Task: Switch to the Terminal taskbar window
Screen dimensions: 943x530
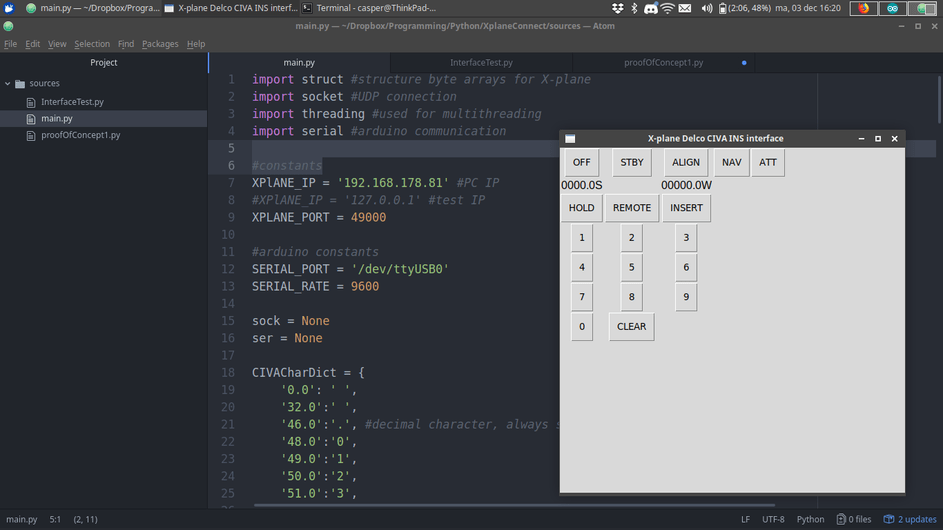Action: point(370,8)
